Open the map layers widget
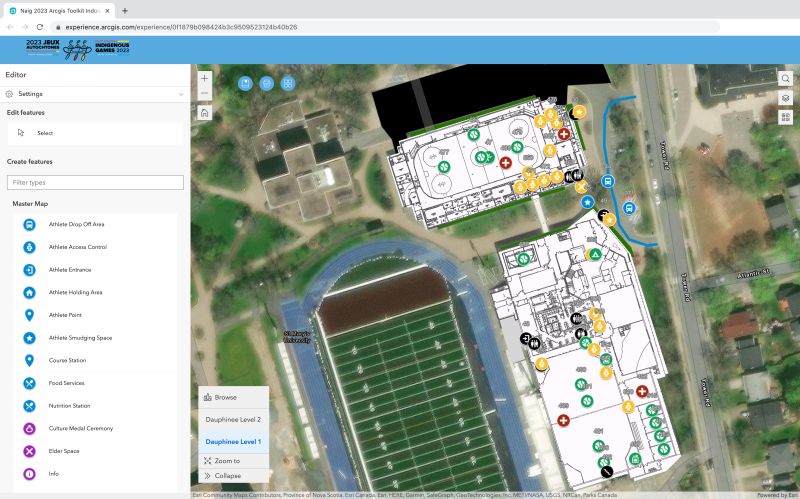The width and height of the screenshot is (800, 499). [x=785, y=98]
